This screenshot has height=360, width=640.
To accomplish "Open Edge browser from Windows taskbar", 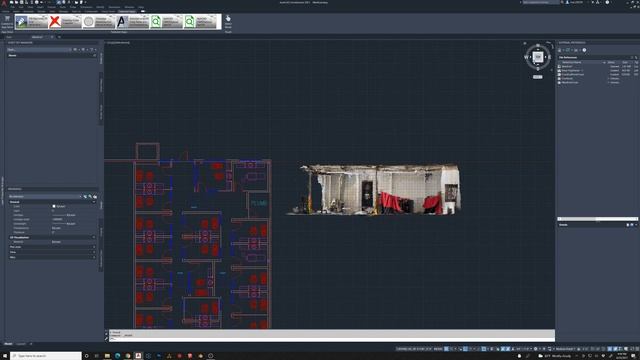I will pyautogui.click(x=118, y=356).
